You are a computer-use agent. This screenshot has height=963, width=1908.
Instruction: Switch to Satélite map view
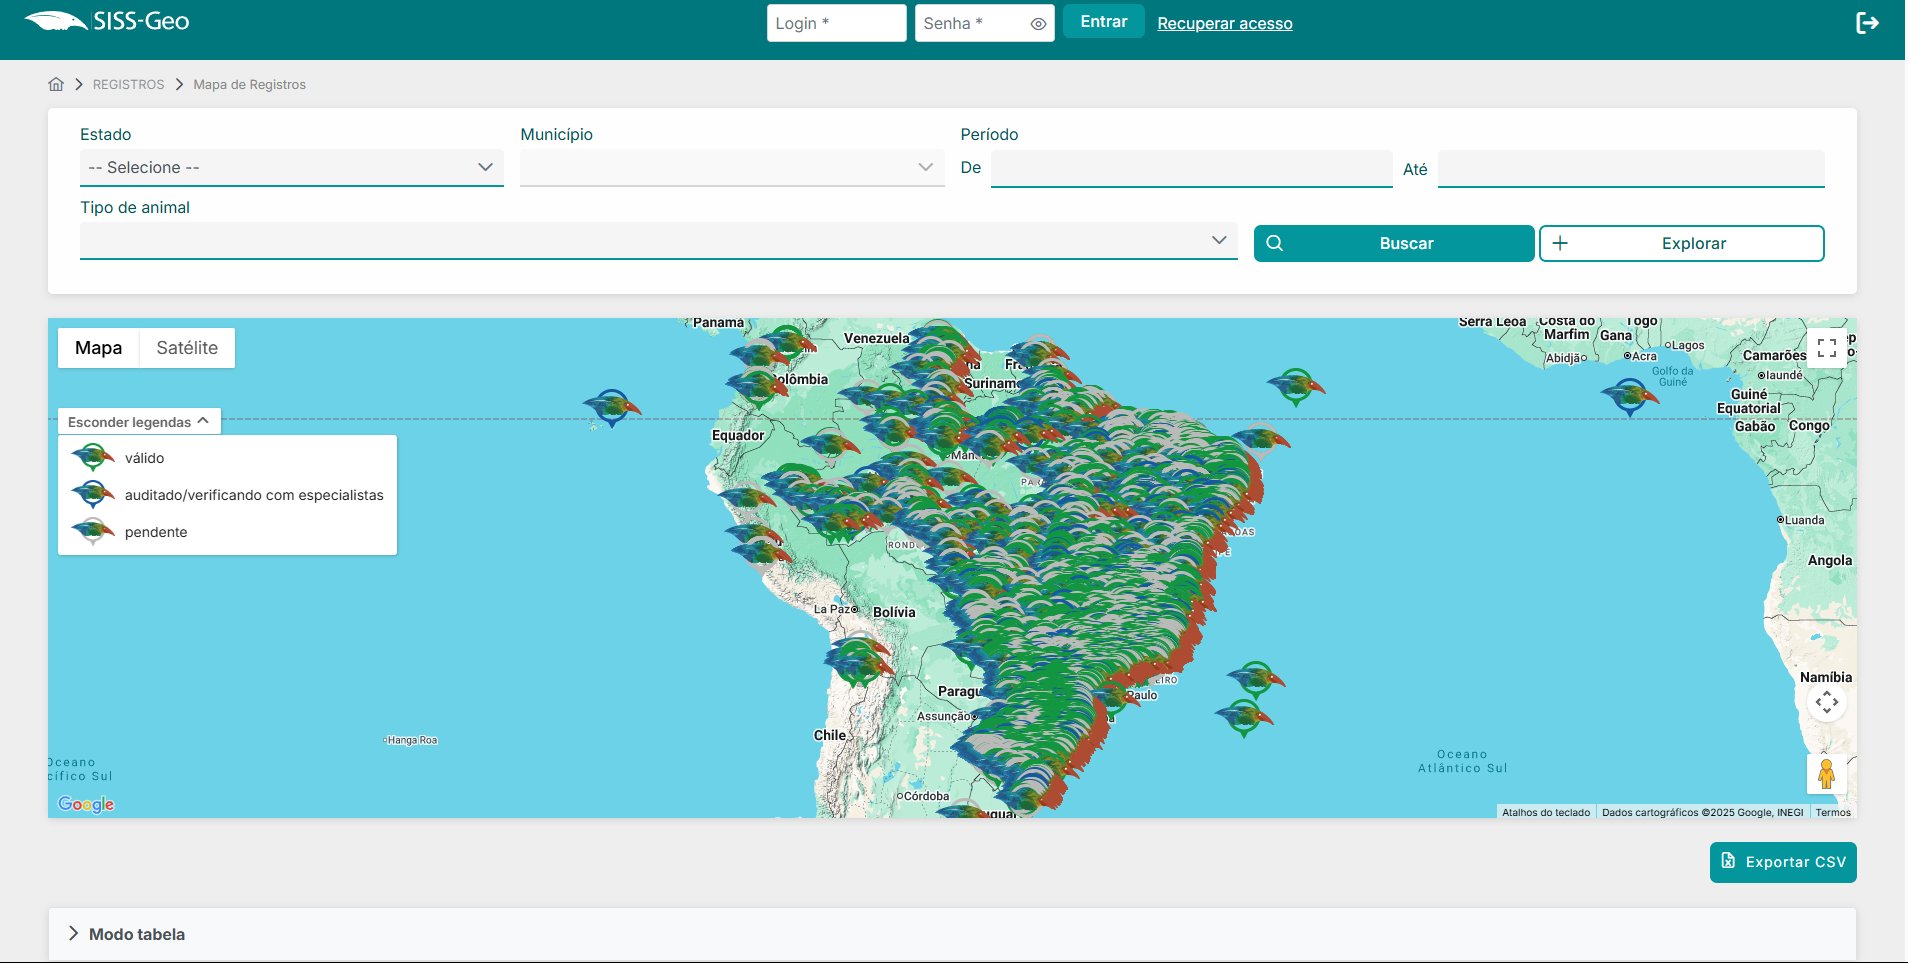tap(187, 348)
